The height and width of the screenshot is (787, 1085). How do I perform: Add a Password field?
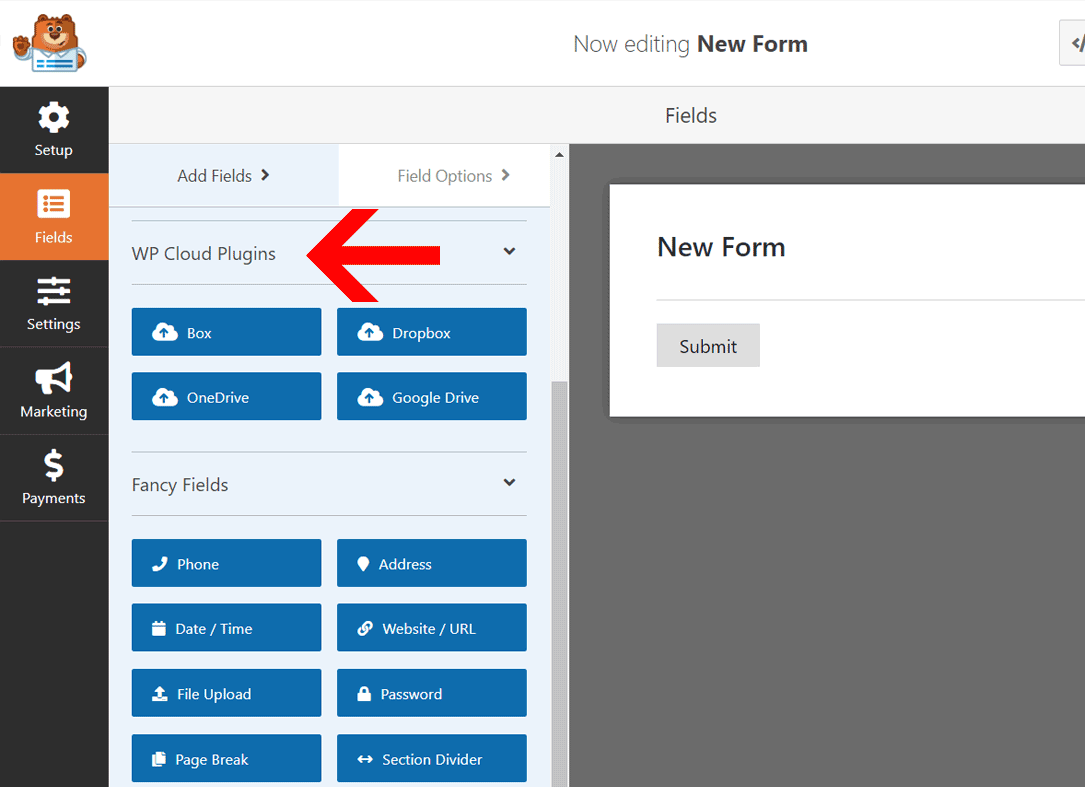pyautogui.click(x=432, y=693)
